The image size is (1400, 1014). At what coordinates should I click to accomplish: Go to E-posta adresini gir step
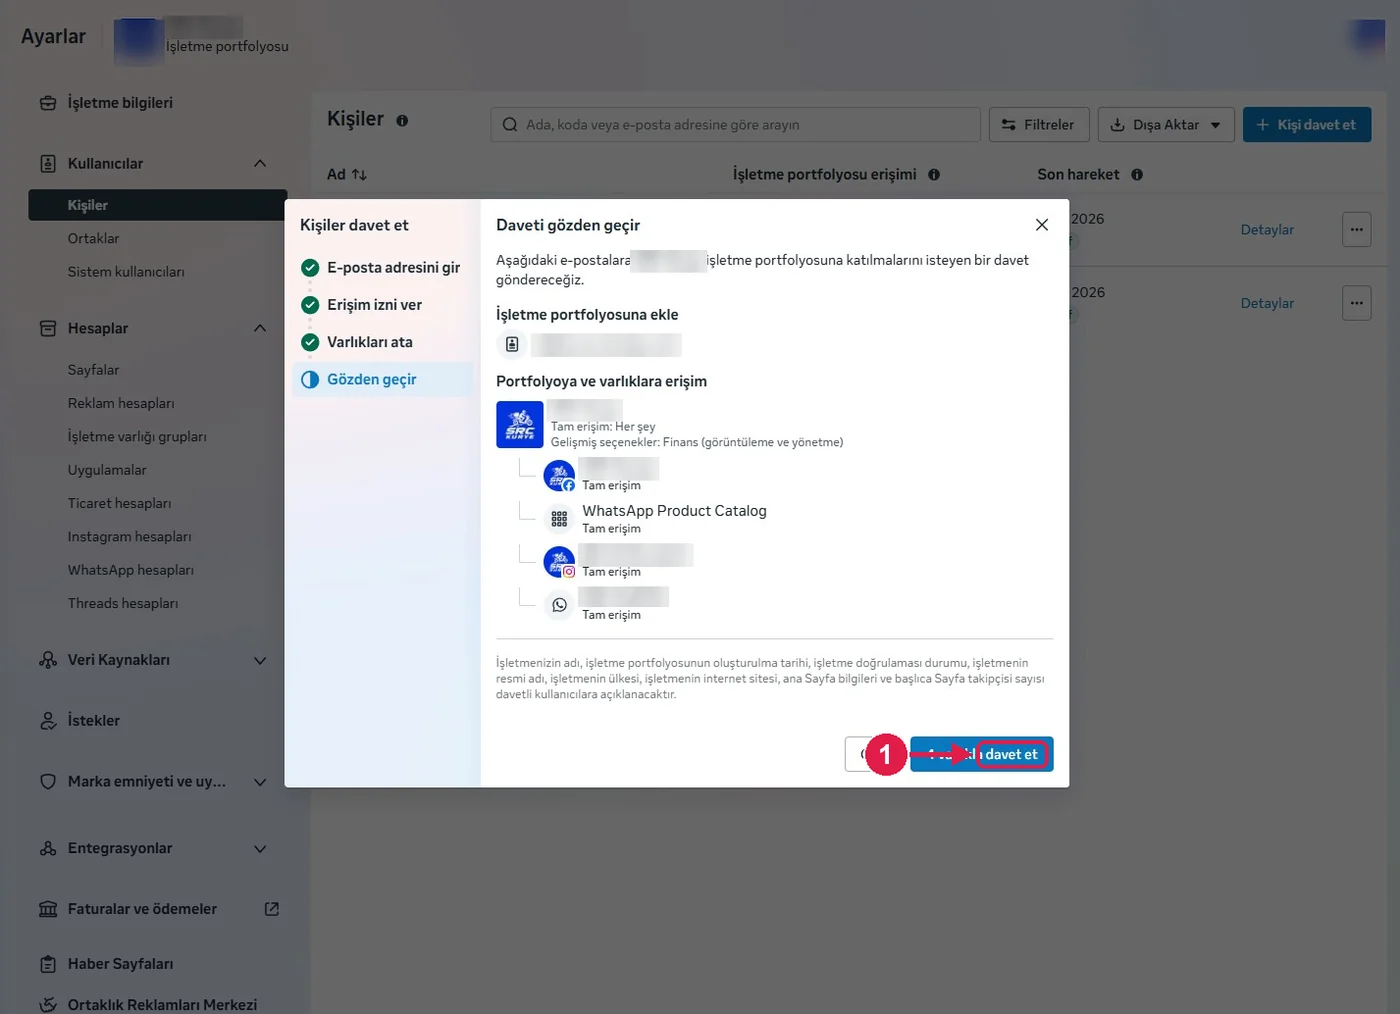(x=382, y=267)
